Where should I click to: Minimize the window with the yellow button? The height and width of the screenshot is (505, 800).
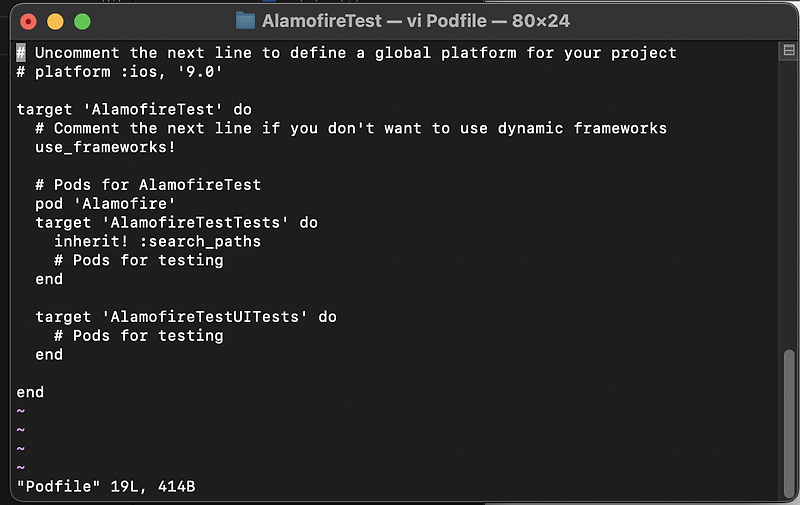(55, 22)
